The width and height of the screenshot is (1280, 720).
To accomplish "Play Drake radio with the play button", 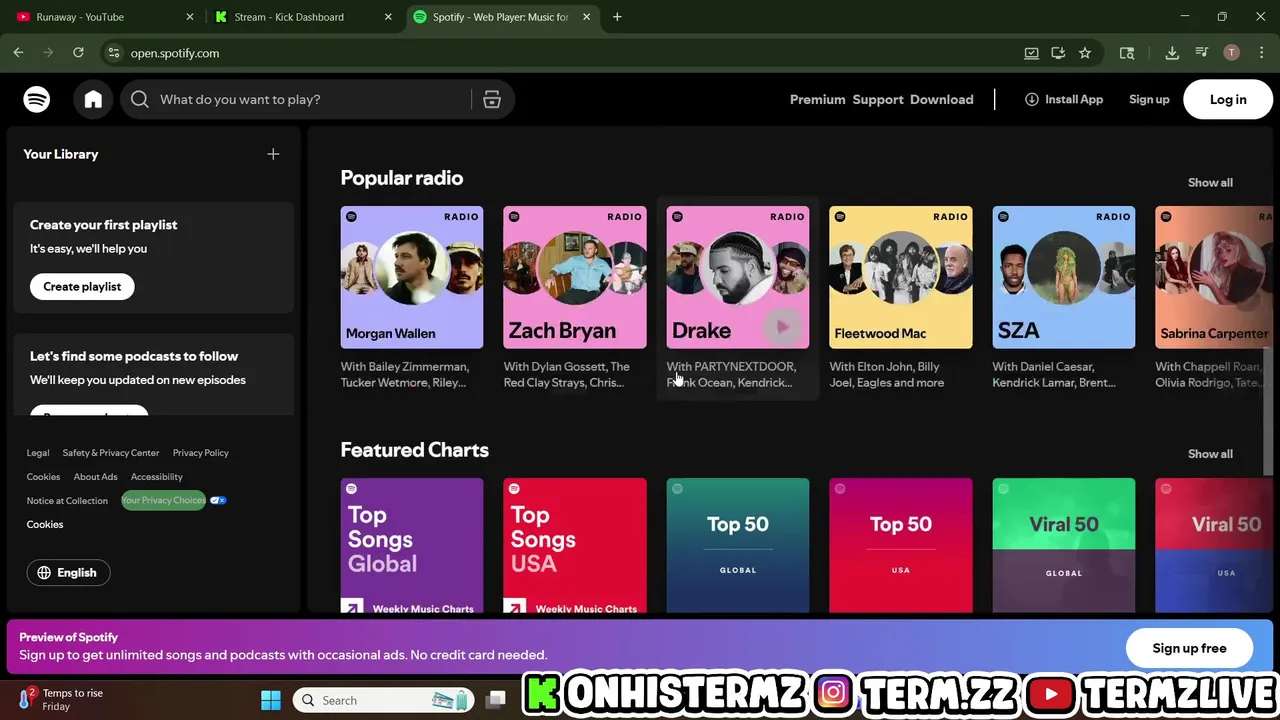I will 783,326.
